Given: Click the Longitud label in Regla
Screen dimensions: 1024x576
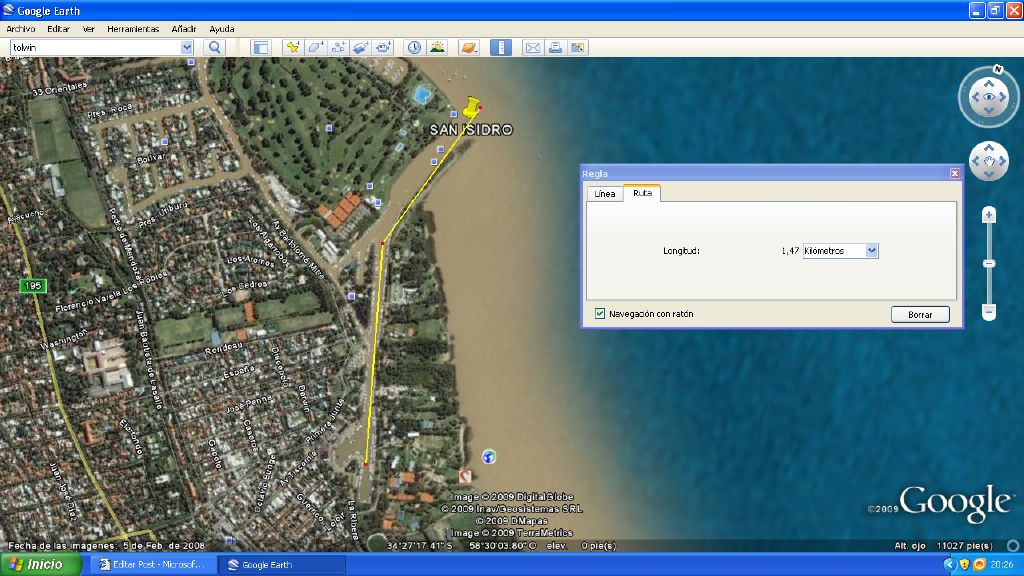Looking at the screenshot, I should (x=681, y=251).
